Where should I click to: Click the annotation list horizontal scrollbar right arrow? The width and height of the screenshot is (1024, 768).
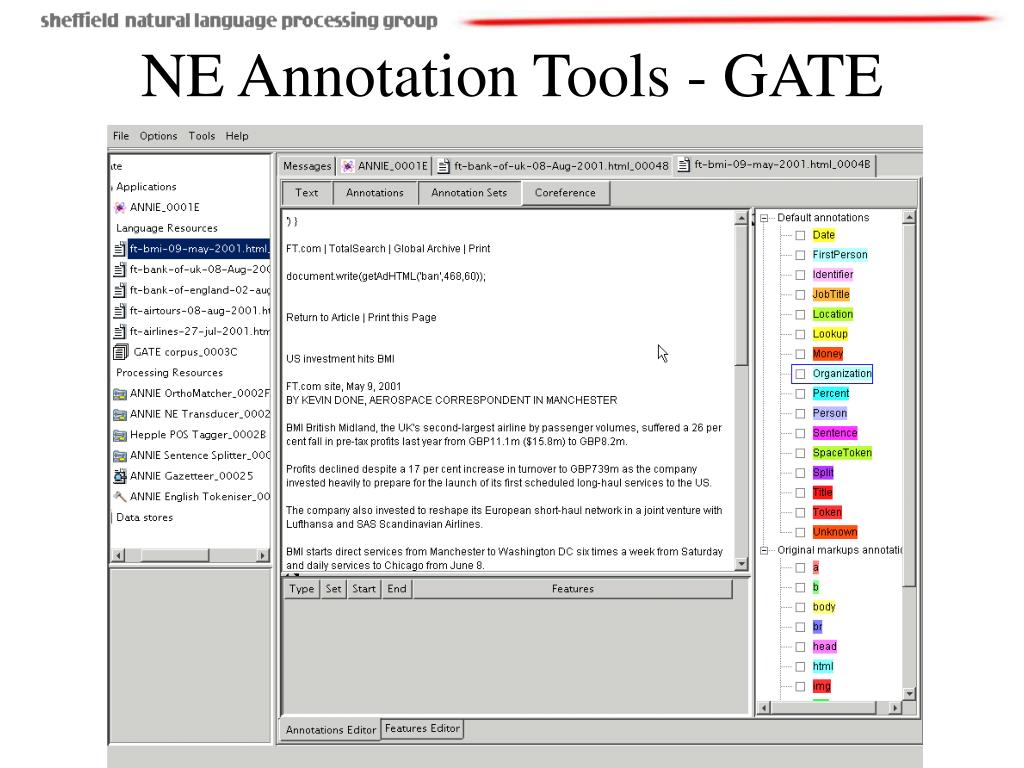tap(895, 708)
